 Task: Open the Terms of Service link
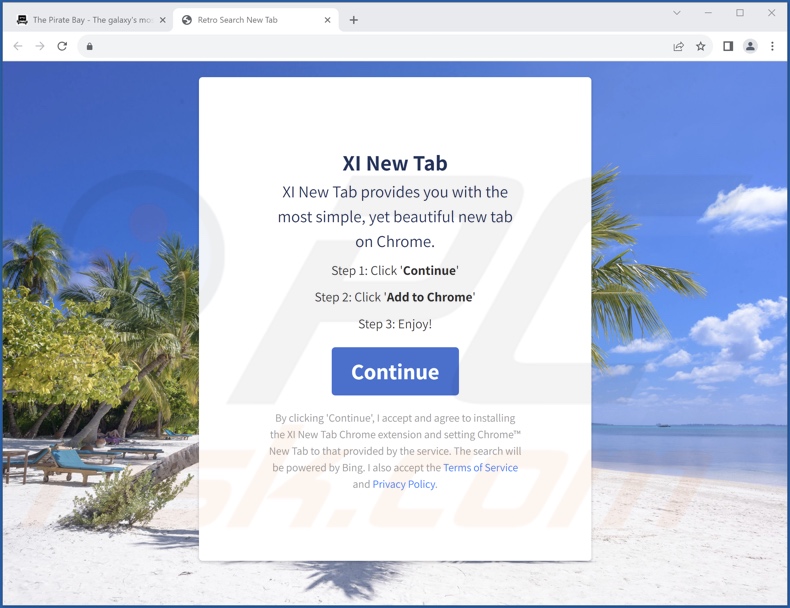[x=481, y=467]
